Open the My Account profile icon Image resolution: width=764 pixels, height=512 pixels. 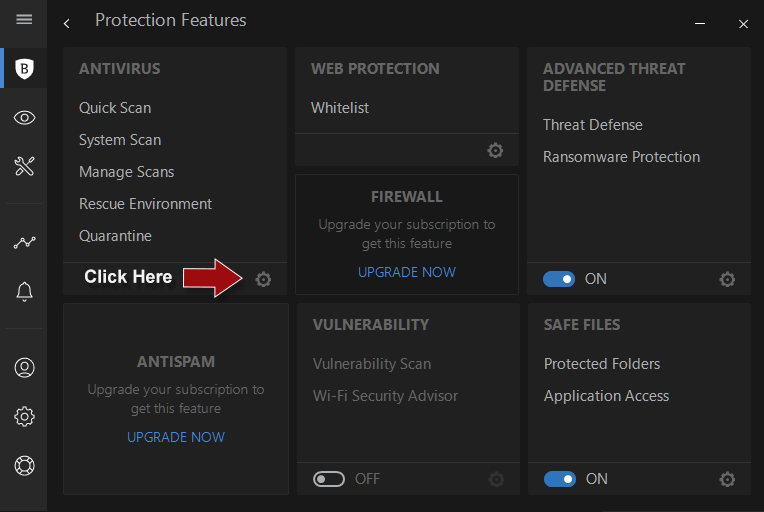pyautogui.click(x=25, y=367)
